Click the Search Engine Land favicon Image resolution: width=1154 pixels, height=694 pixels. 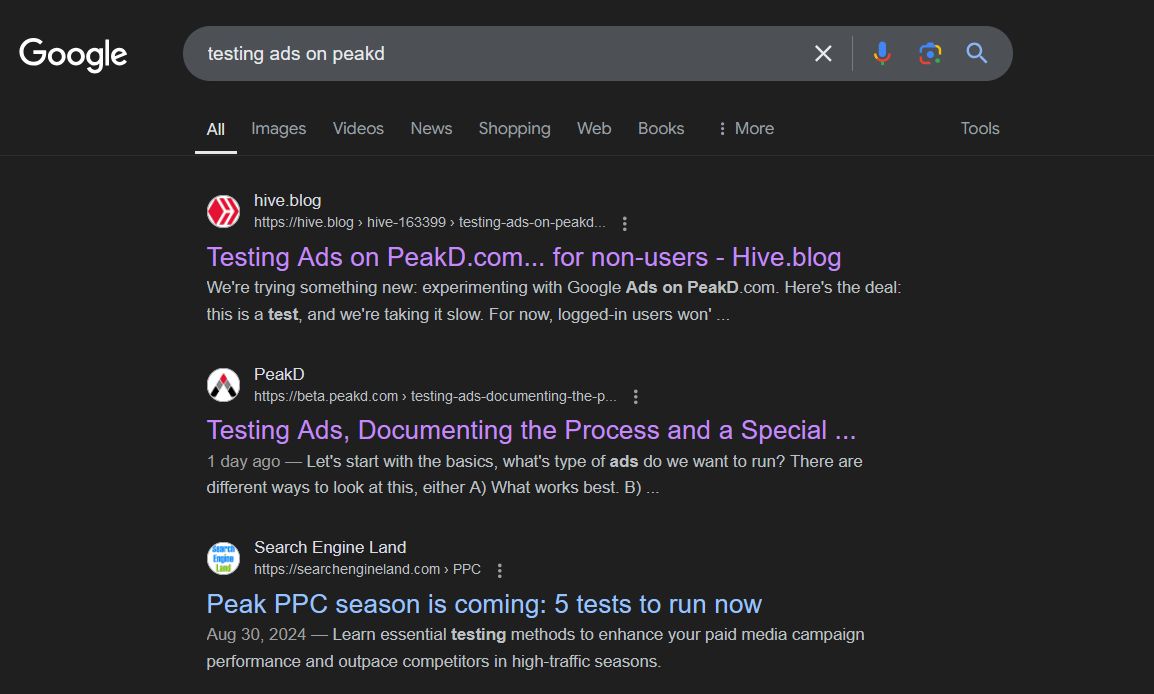pos(223,558)
